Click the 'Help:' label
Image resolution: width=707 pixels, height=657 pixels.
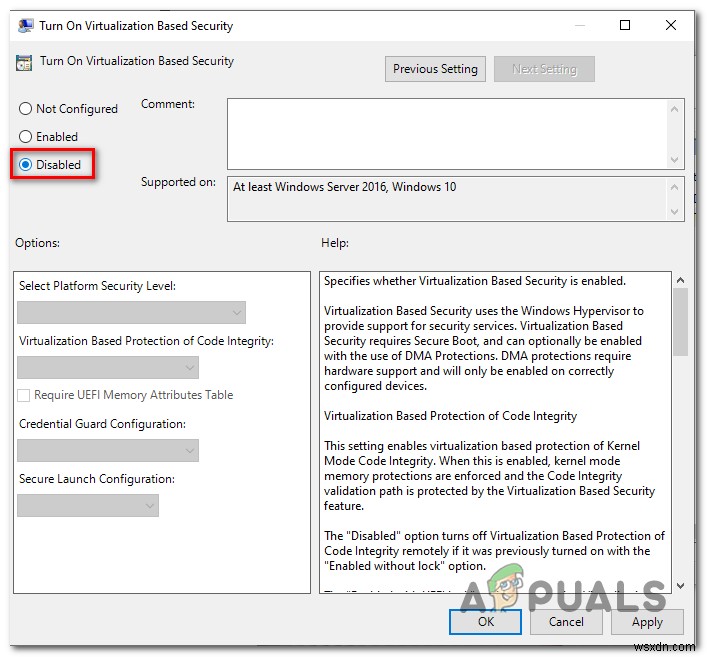pos(335,243)
